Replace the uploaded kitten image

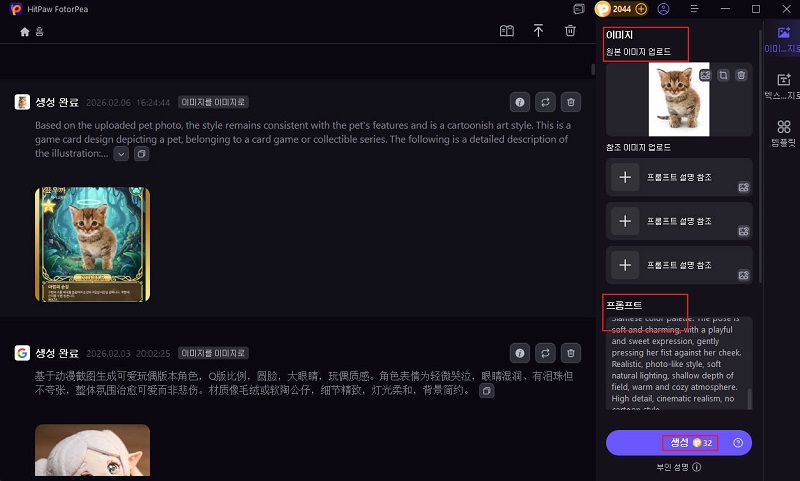coord(705,75)
